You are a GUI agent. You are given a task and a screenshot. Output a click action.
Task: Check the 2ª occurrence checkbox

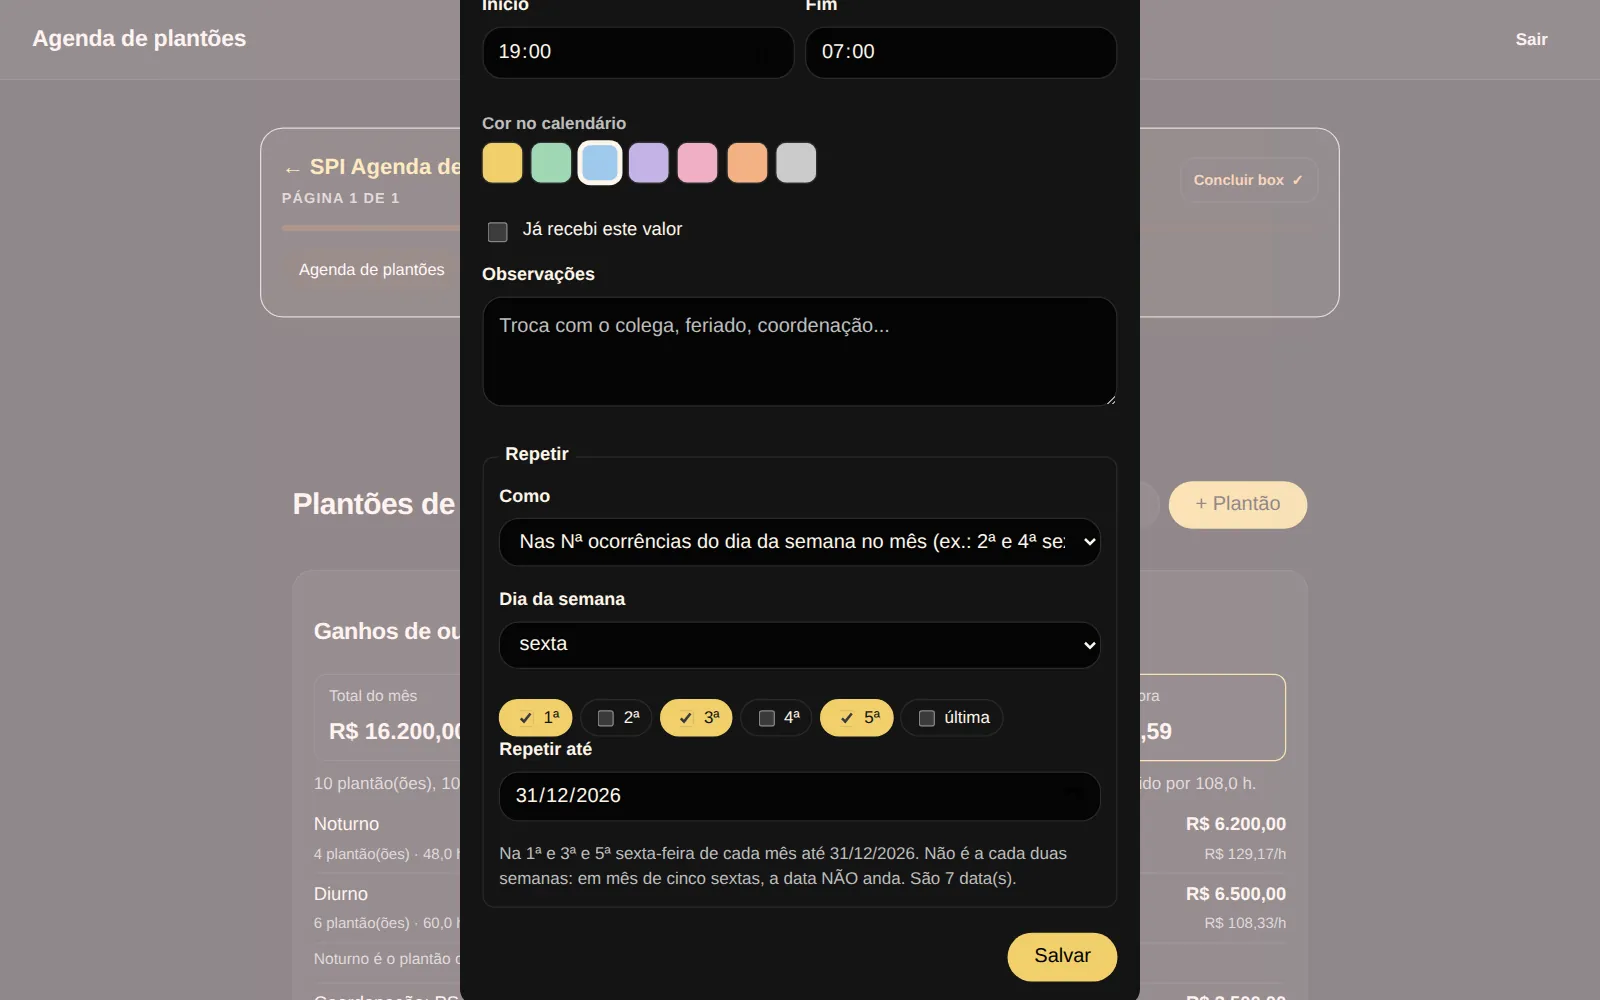click(606, 718)
